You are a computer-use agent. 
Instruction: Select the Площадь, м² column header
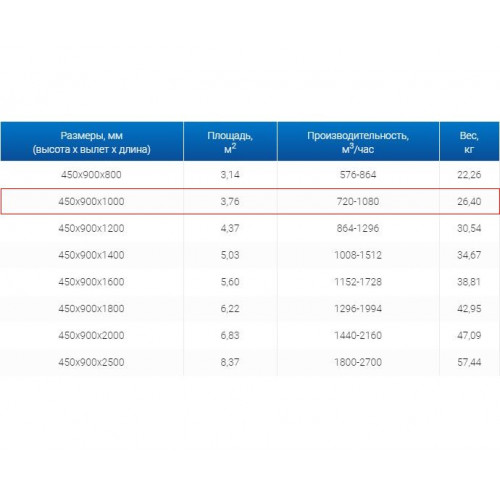click(x=230, y=142)
